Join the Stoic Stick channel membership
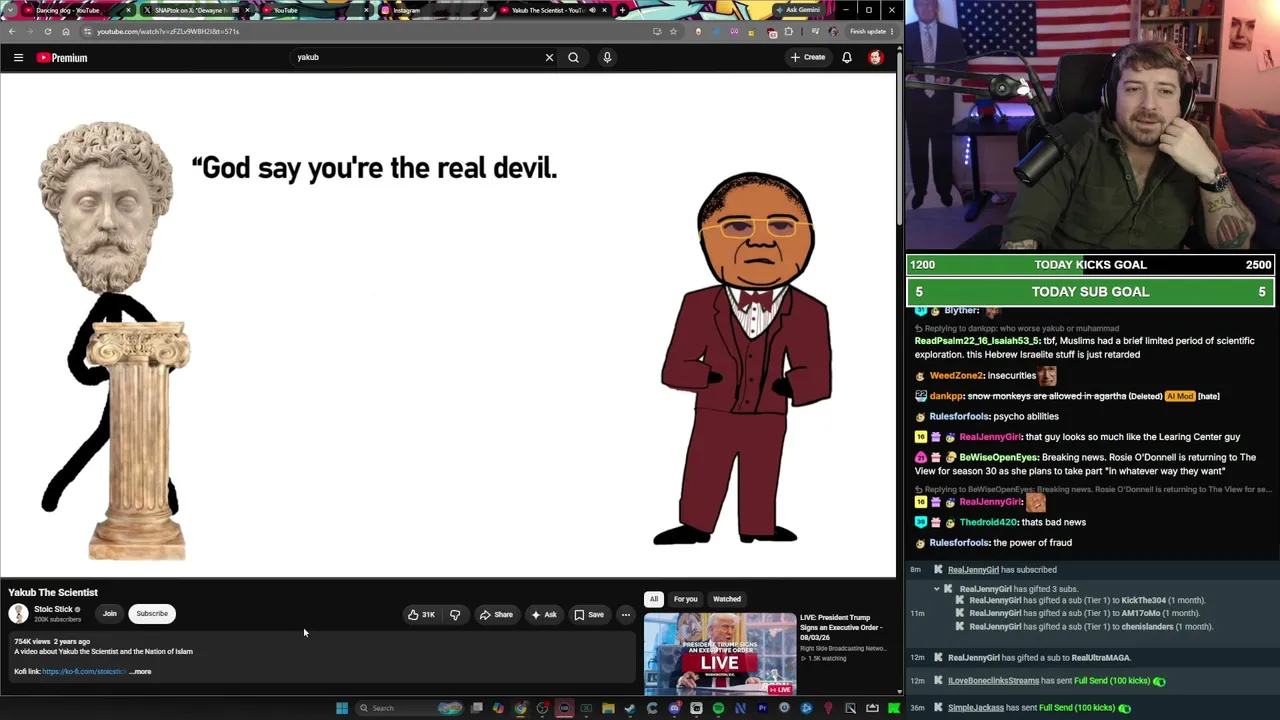This screenshot has height=720, width=1280. (110, 614)
